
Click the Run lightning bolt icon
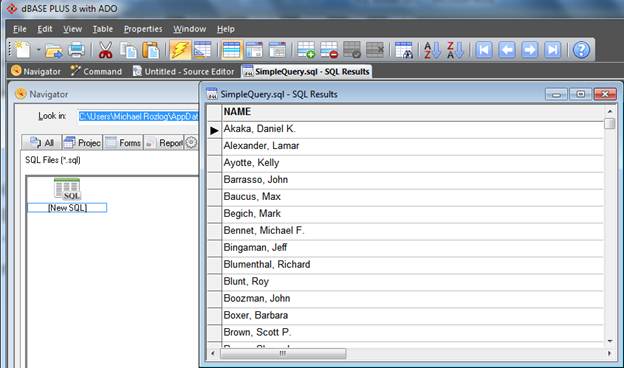click(x=180, y=50)
